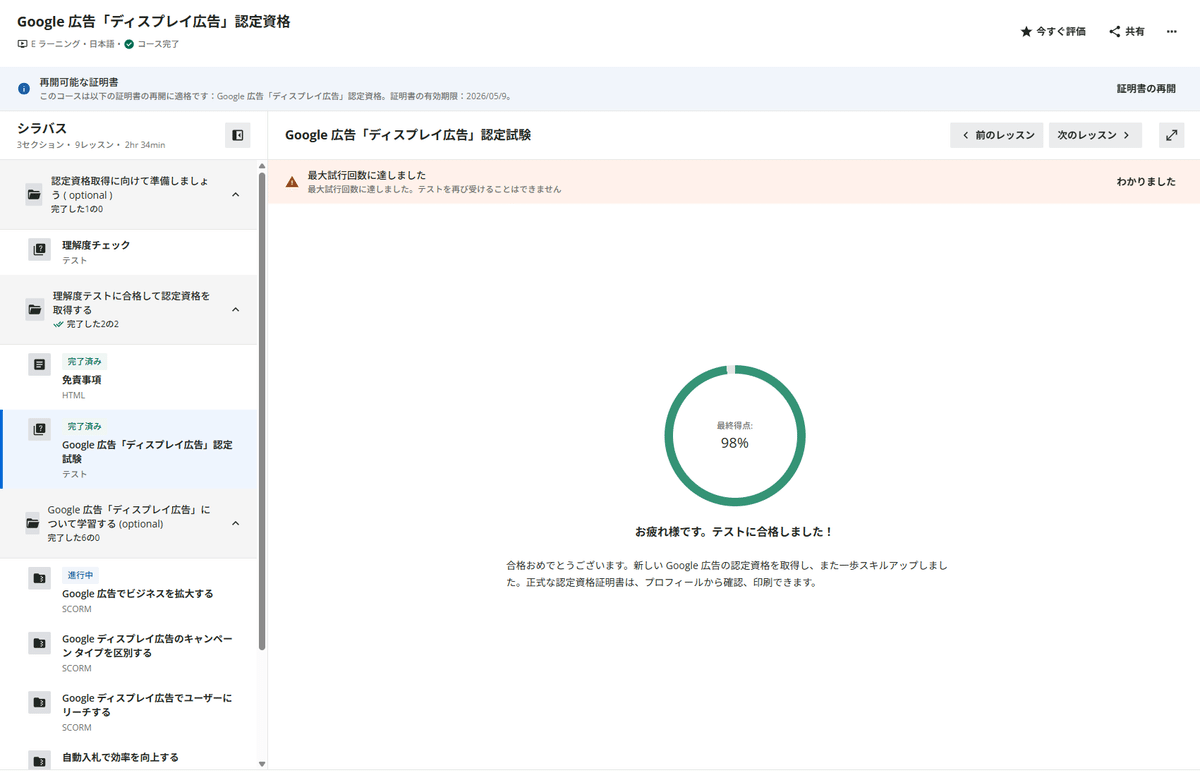1200x772 pixels.
Task: Click SCORM icon beside ユーザーにリーチする
Action: coord(39,703)
